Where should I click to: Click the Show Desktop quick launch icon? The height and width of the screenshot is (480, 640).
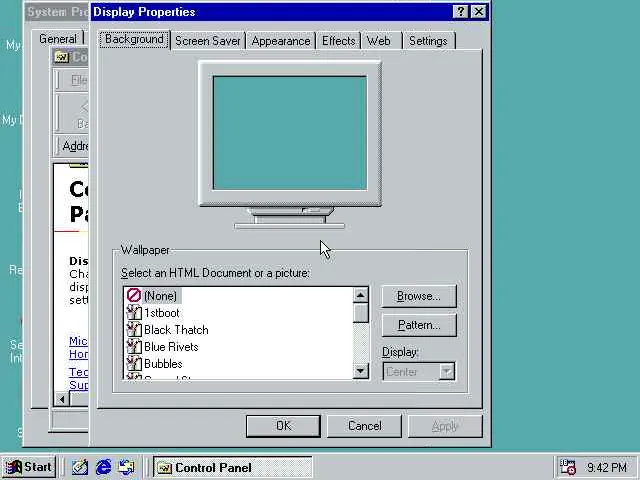(80, 467)
